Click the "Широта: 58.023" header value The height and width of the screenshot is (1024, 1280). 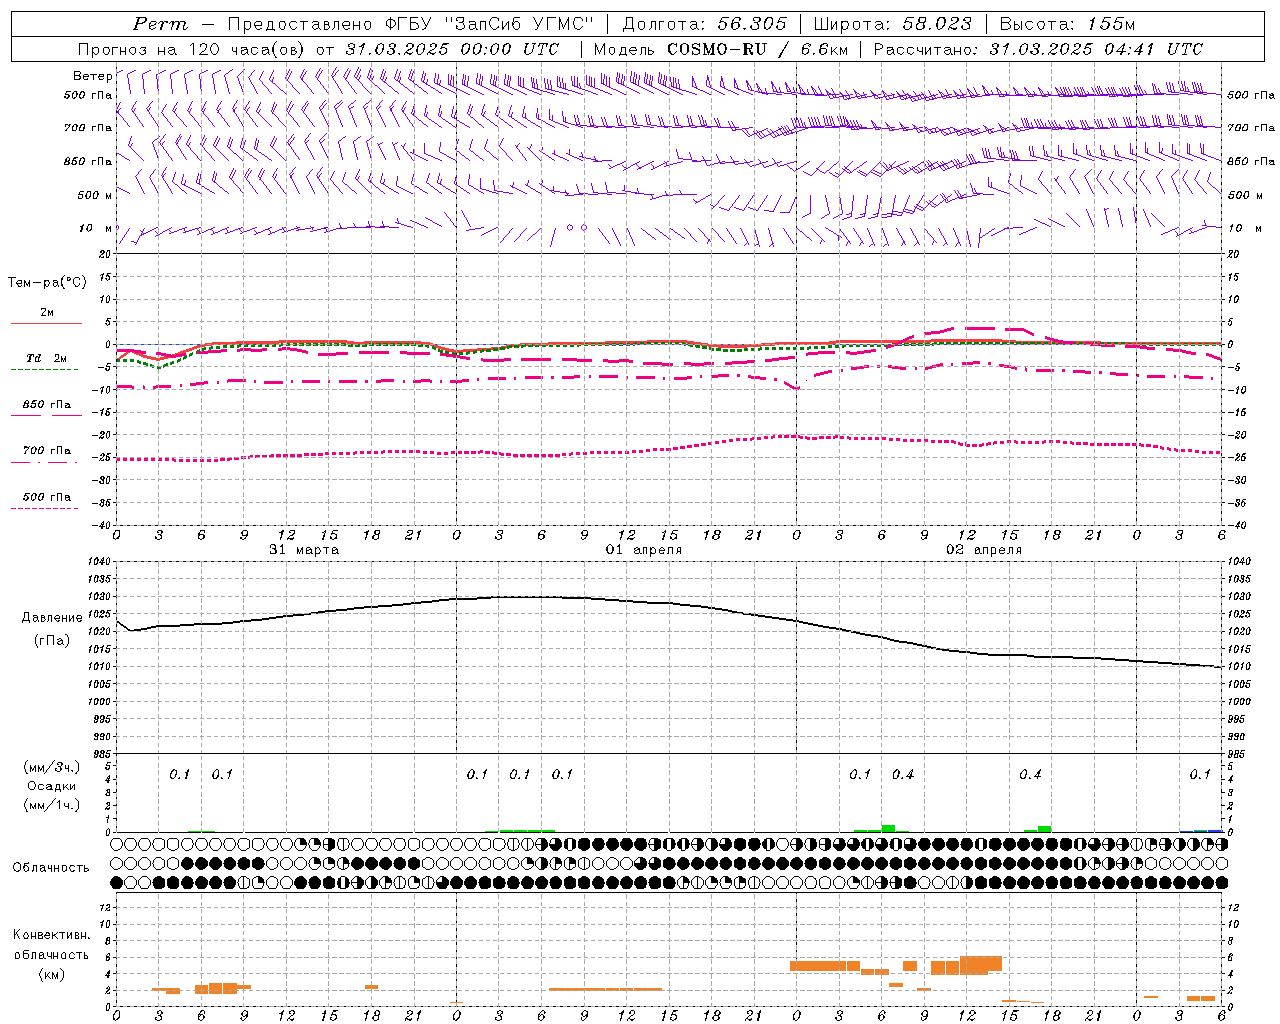[892, 24]
